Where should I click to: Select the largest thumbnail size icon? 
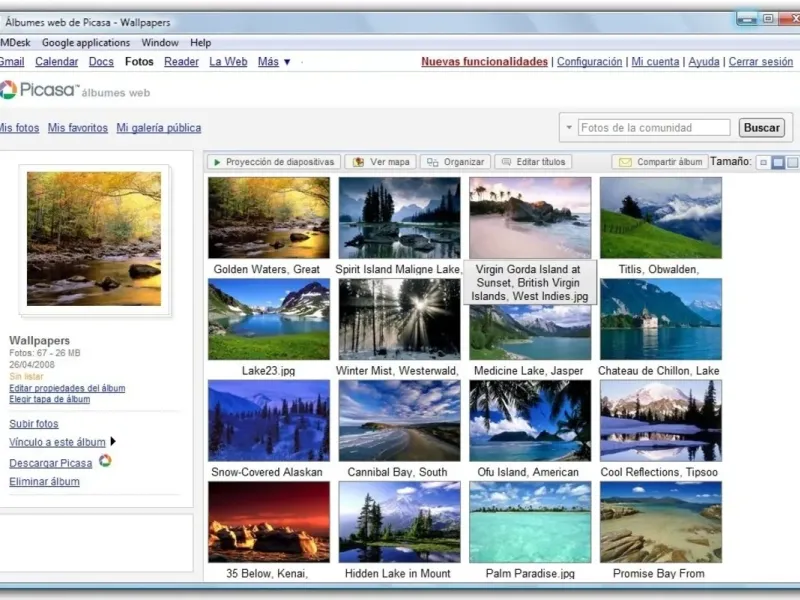tap(792, 162)
